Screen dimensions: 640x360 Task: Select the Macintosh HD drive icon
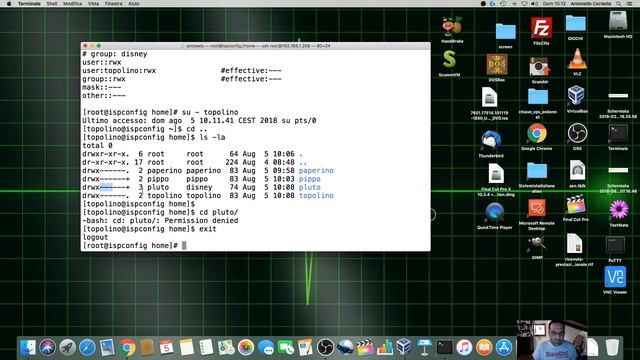(618, 21)
